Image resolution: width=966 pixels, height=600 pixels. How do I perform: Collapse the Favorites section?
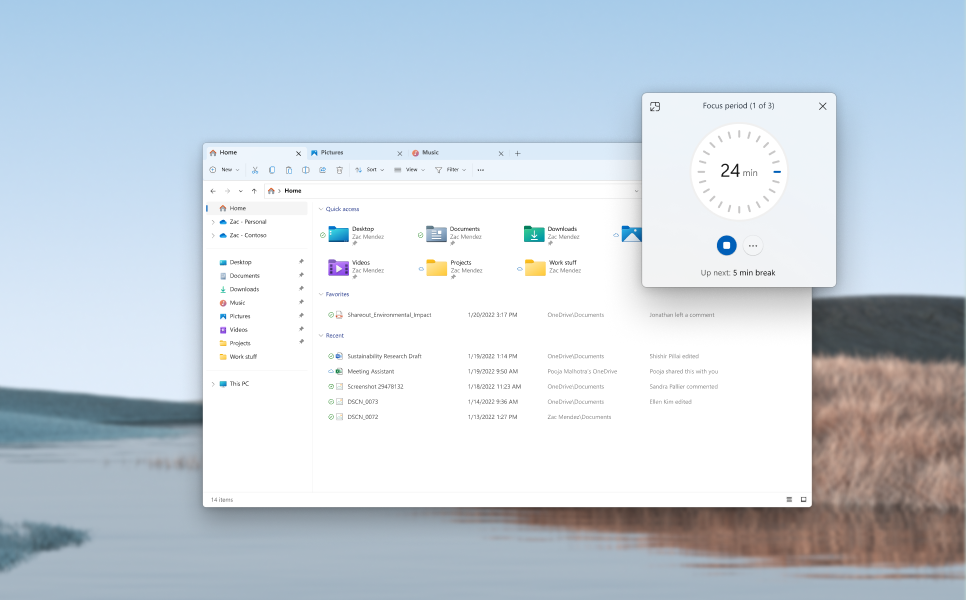pyautogui.click(x=320, y=294)
